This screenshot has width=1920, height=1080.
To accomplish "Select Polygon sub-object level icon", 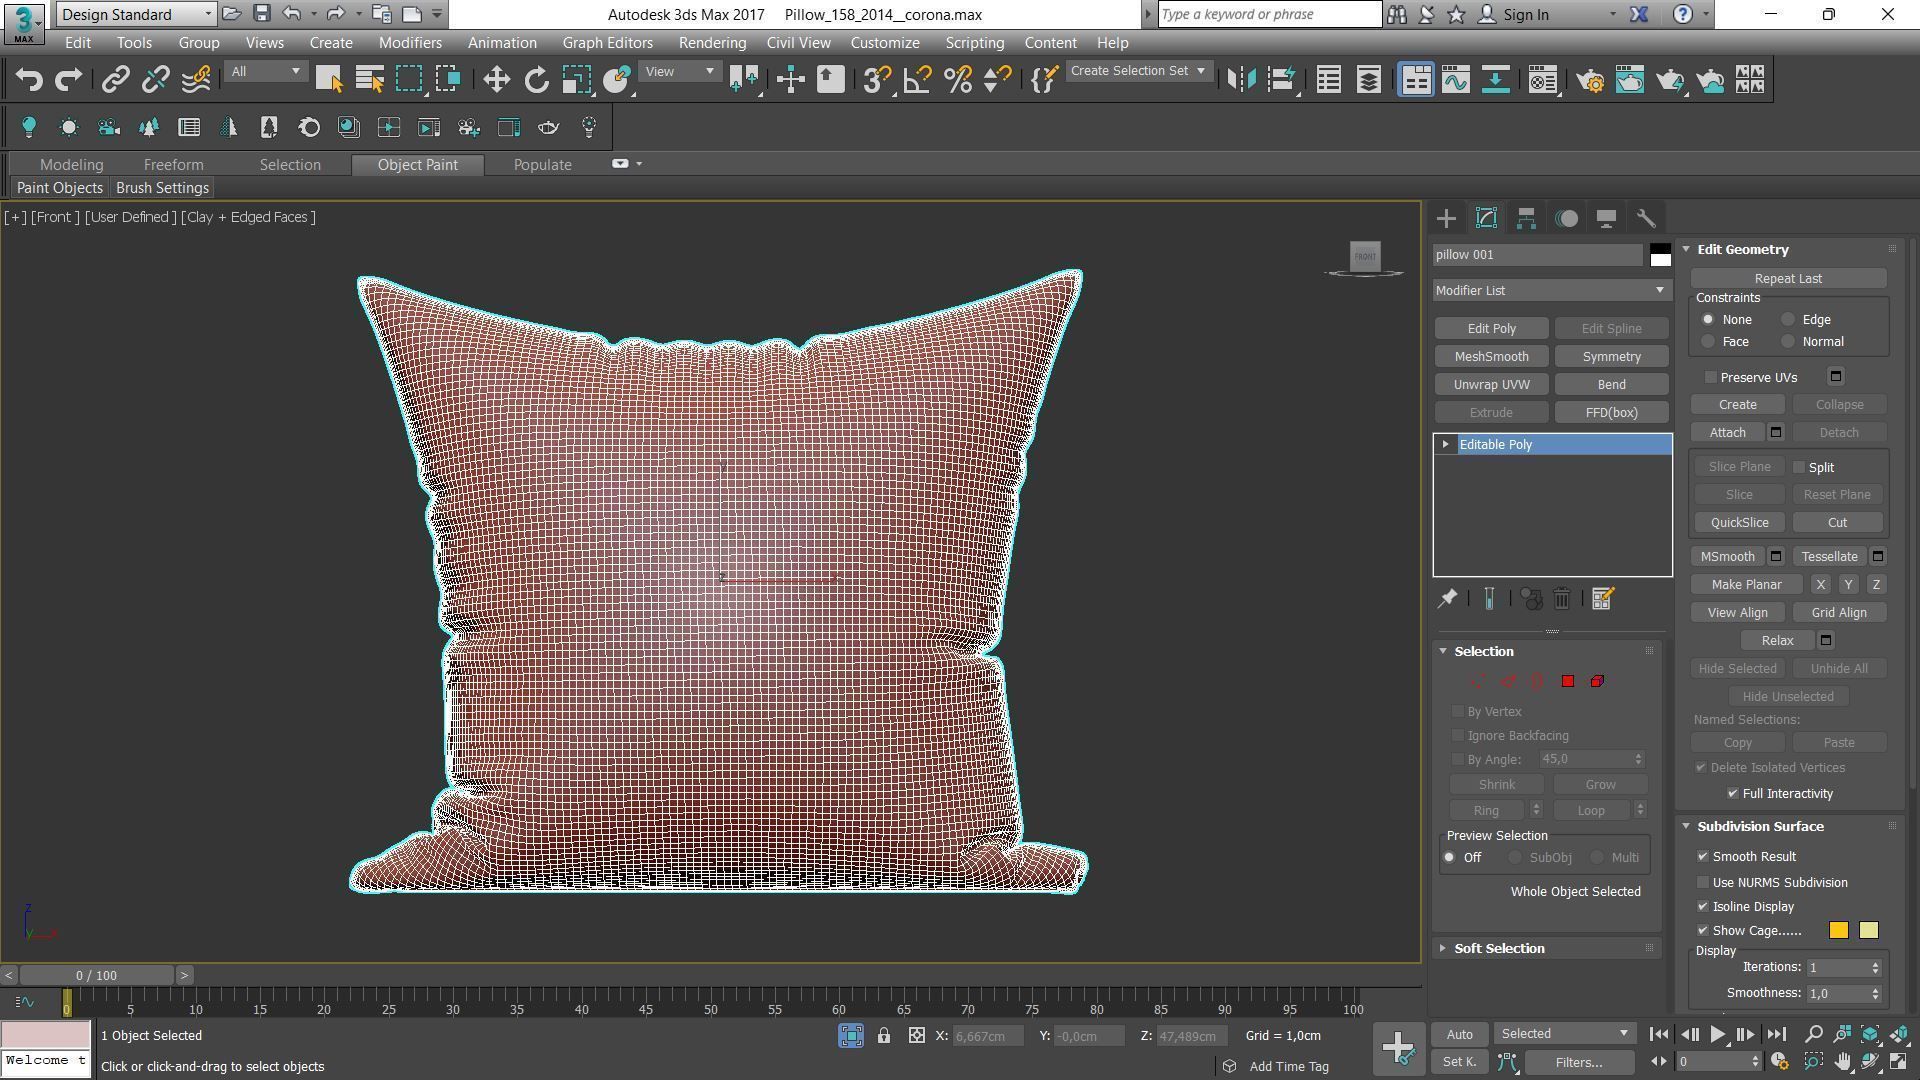I will (x=1567, y=681).
